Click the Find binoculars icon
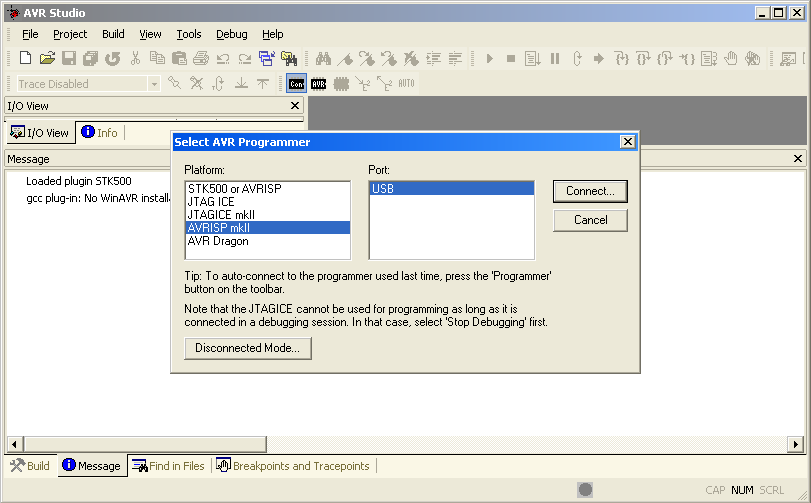 (323, 58)
